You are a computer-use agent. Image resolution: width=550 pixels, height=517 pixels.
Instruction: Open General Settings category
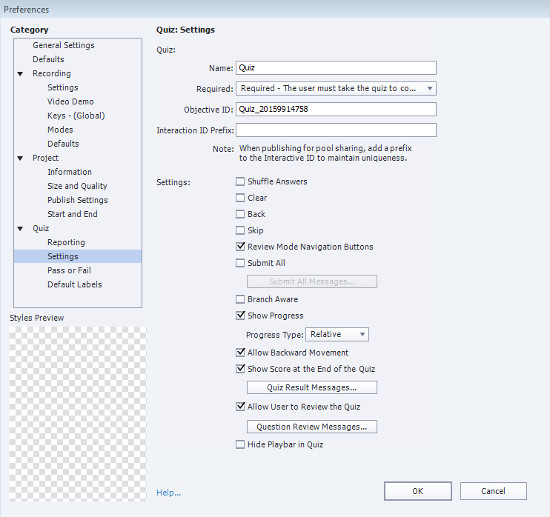(63, 45)
